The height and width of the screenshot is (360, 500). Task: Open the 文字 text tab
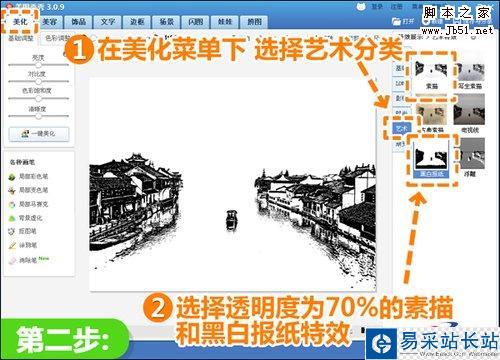108,22
